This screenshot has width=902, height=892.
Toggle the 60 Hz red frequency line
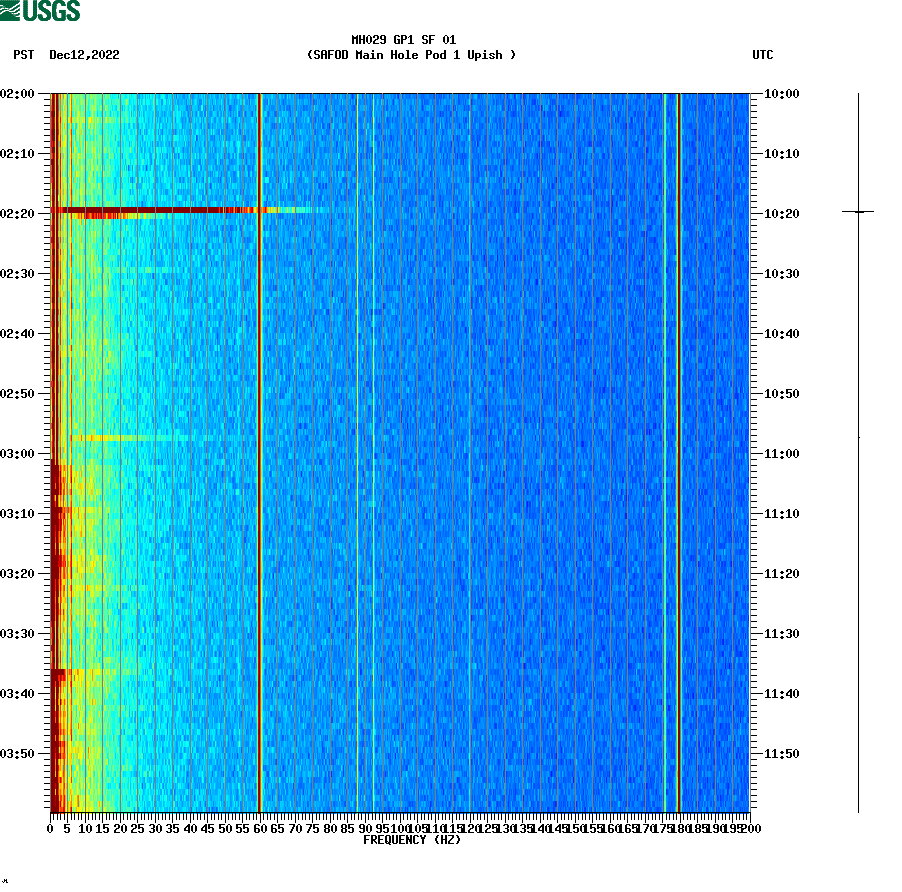click(x=259, y=450)
